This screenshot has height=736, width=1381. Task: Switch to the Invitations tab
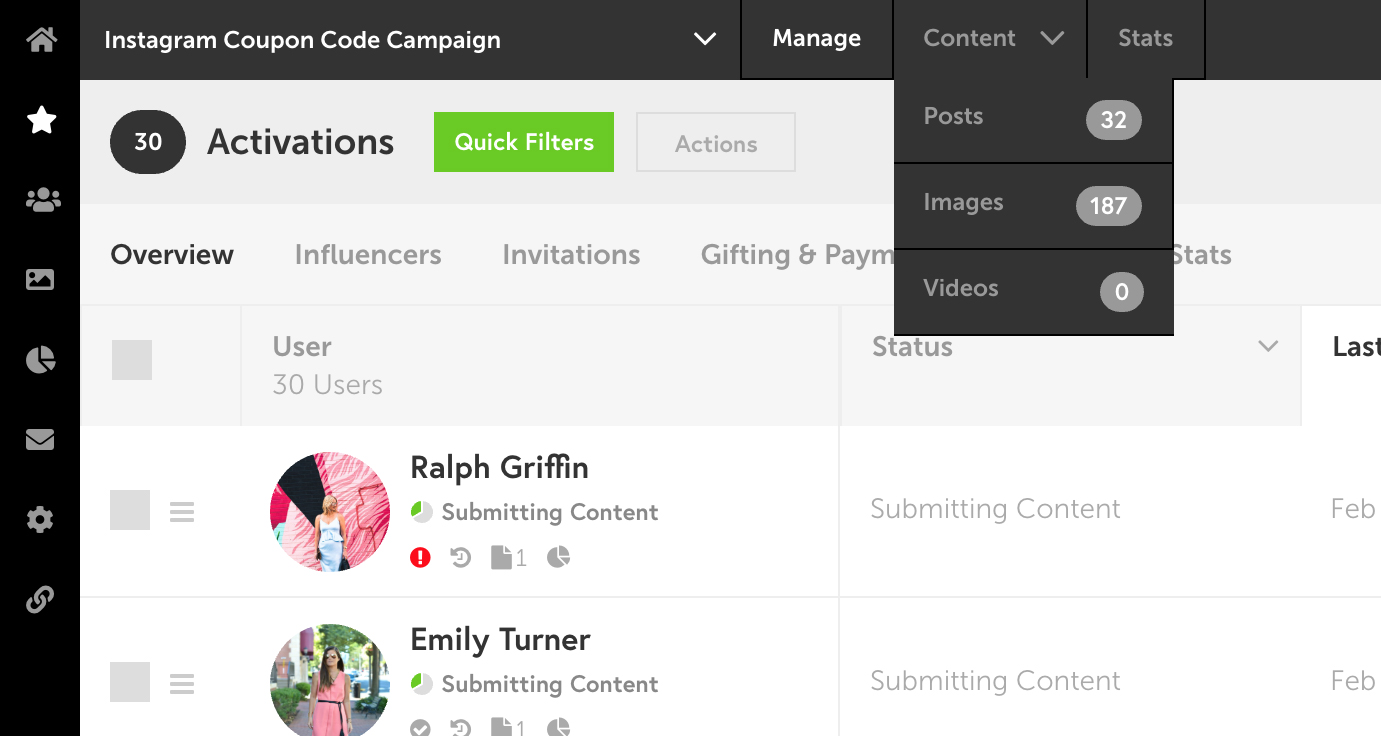coord(571,255)
